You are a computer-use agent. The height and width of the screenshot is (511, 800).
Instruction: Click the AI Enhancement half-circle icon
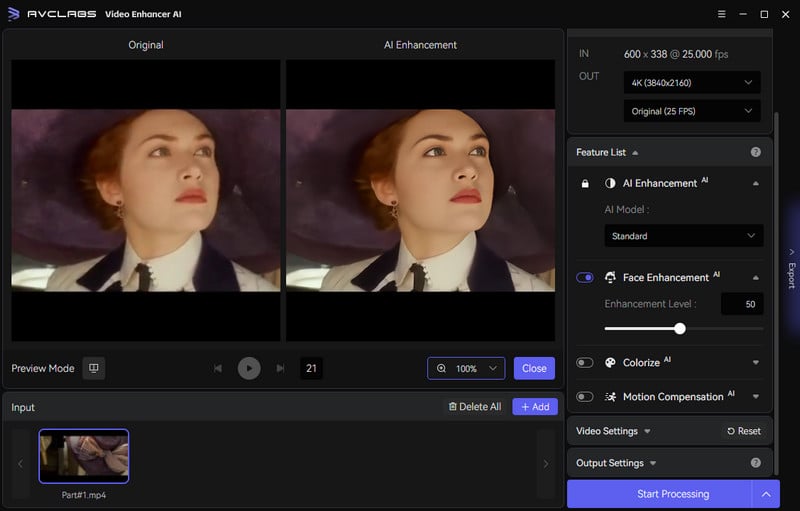point(610,183)
